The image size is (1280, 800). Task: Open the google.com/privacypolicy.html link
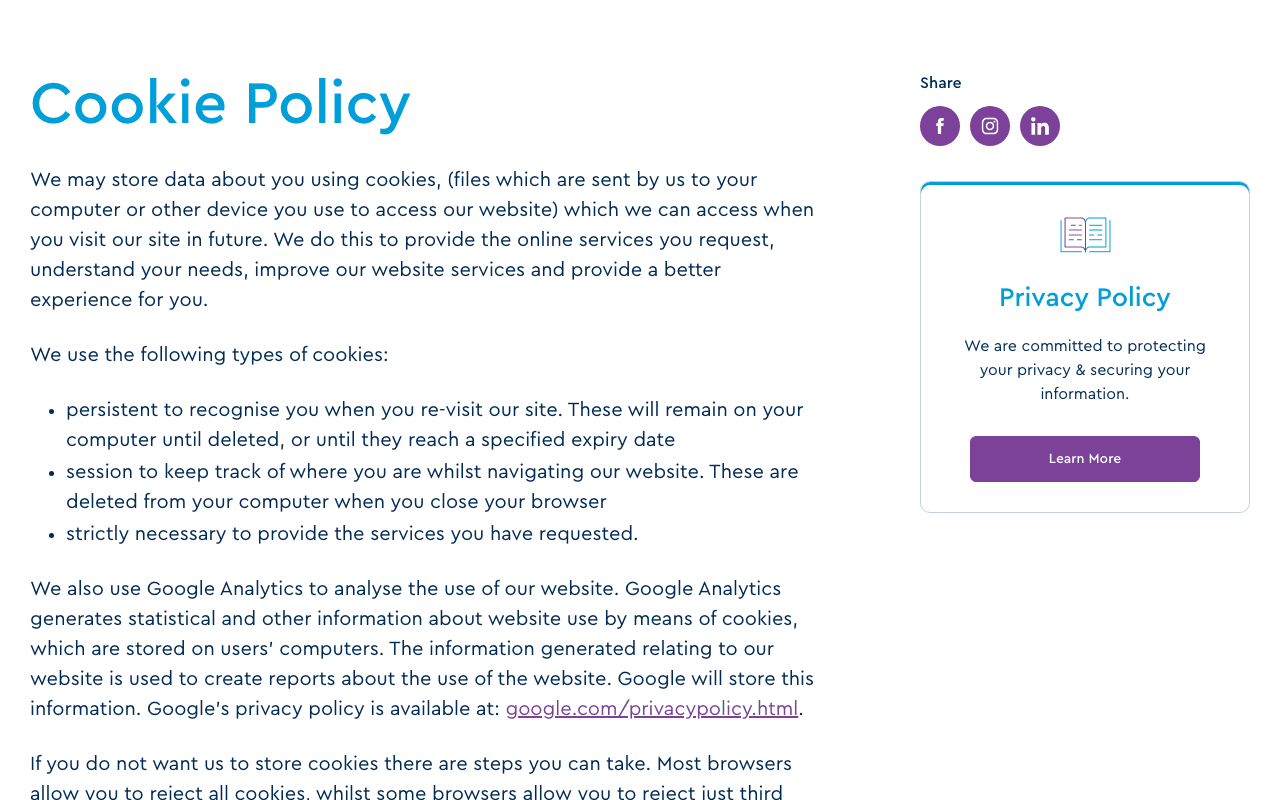(x=652, y=709)
